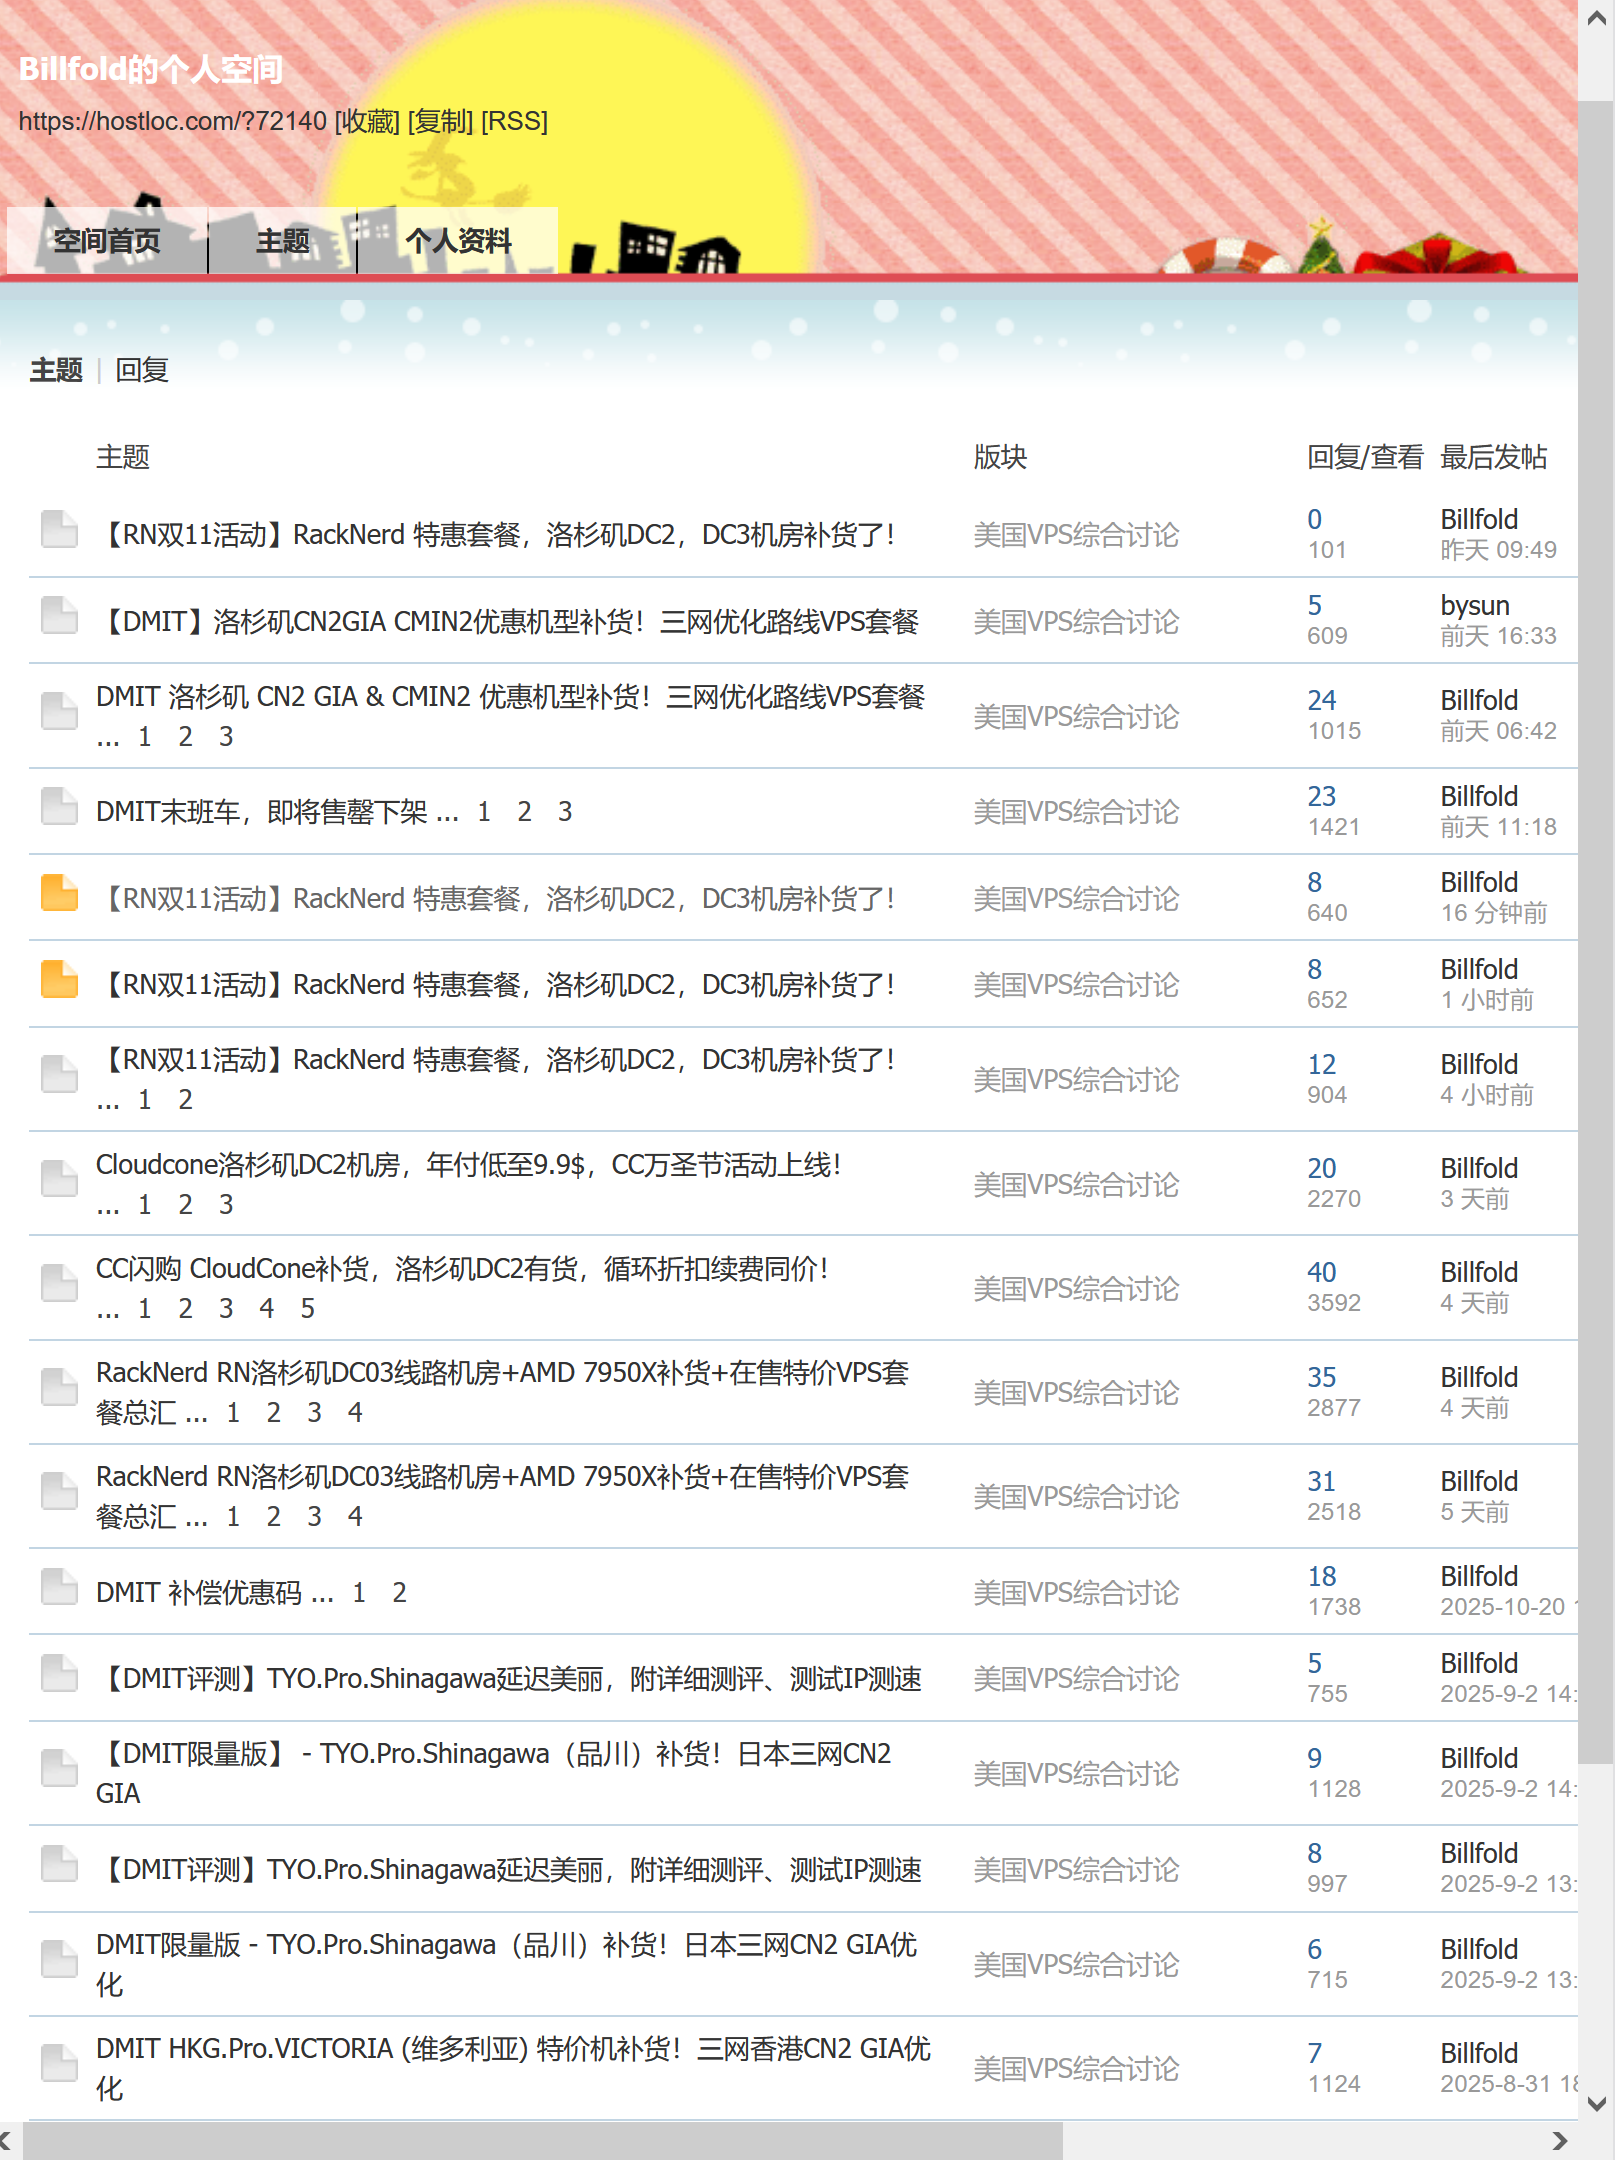The image size is (1615, 2160).
Task: Switch to the 主题 tab in the banner navigation
Action: [283, 241]
